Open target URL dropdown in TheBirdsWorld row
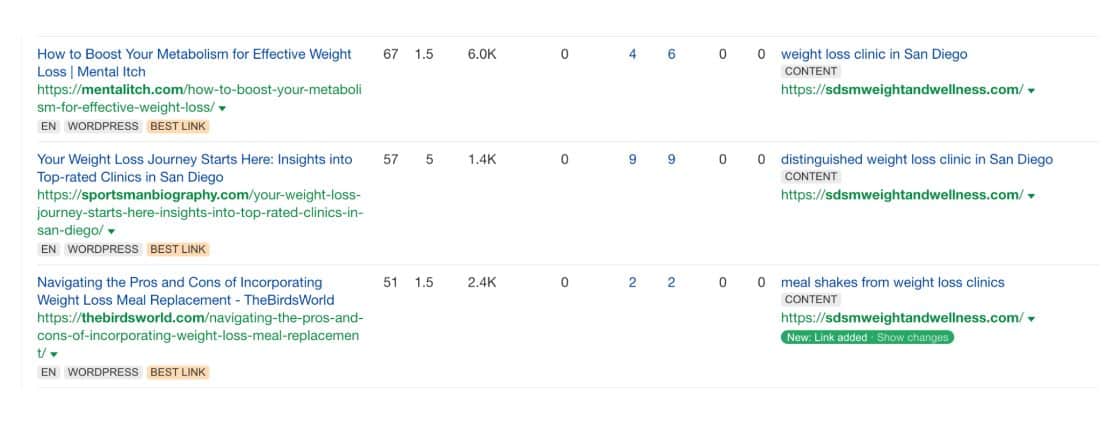Viewport: 1119px width, 423px height. pyautogui.click(x=1031, y=319)
